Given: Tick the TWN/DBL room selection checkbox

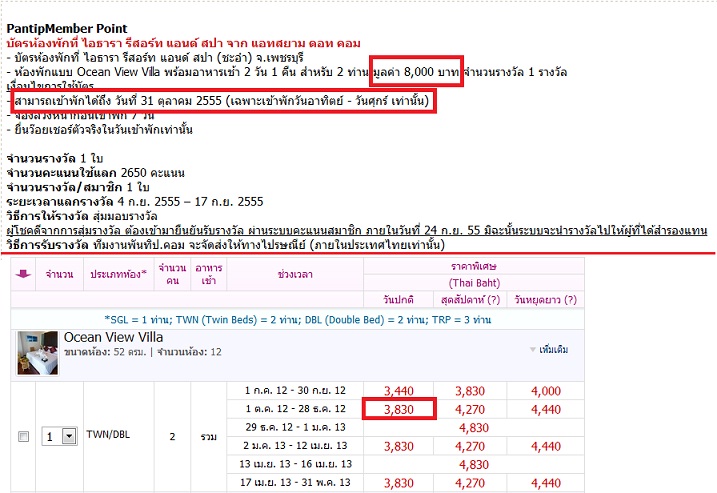Looking at the screenshot, I should click(23, 437).
